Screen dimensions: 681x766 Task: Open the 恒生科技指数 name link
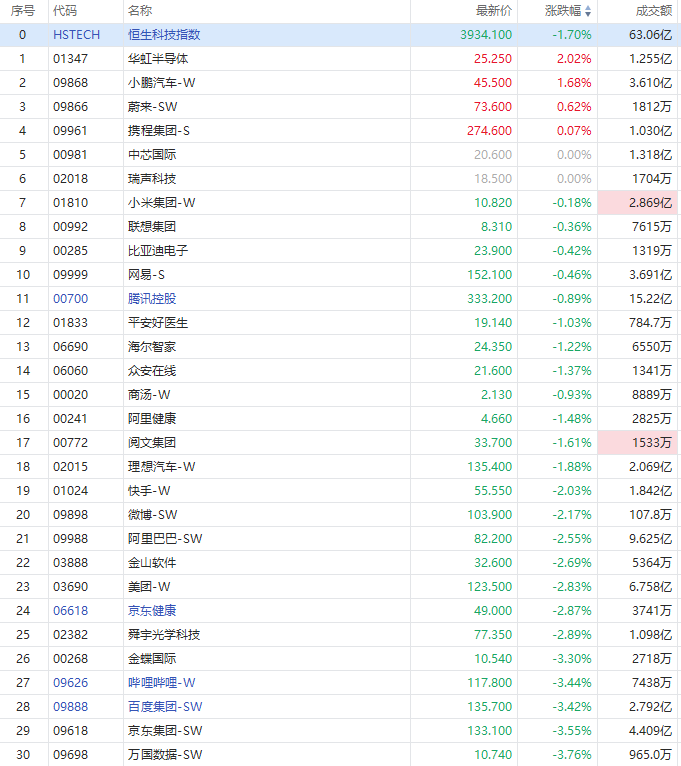(x=164, y=35)
